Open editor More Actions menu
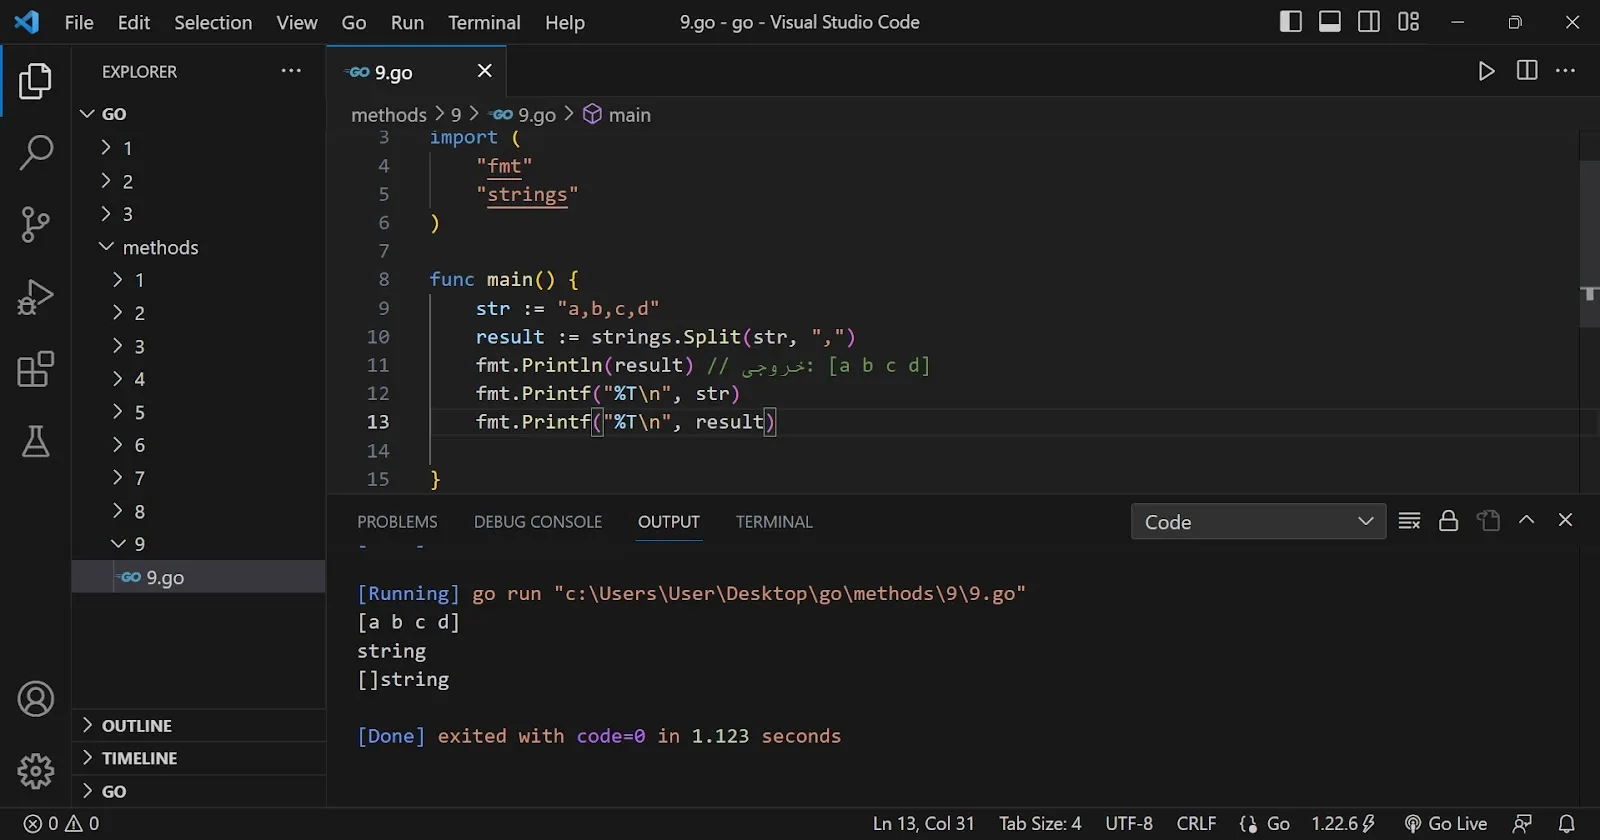 pyautogui.click(x=1566, y=71)
